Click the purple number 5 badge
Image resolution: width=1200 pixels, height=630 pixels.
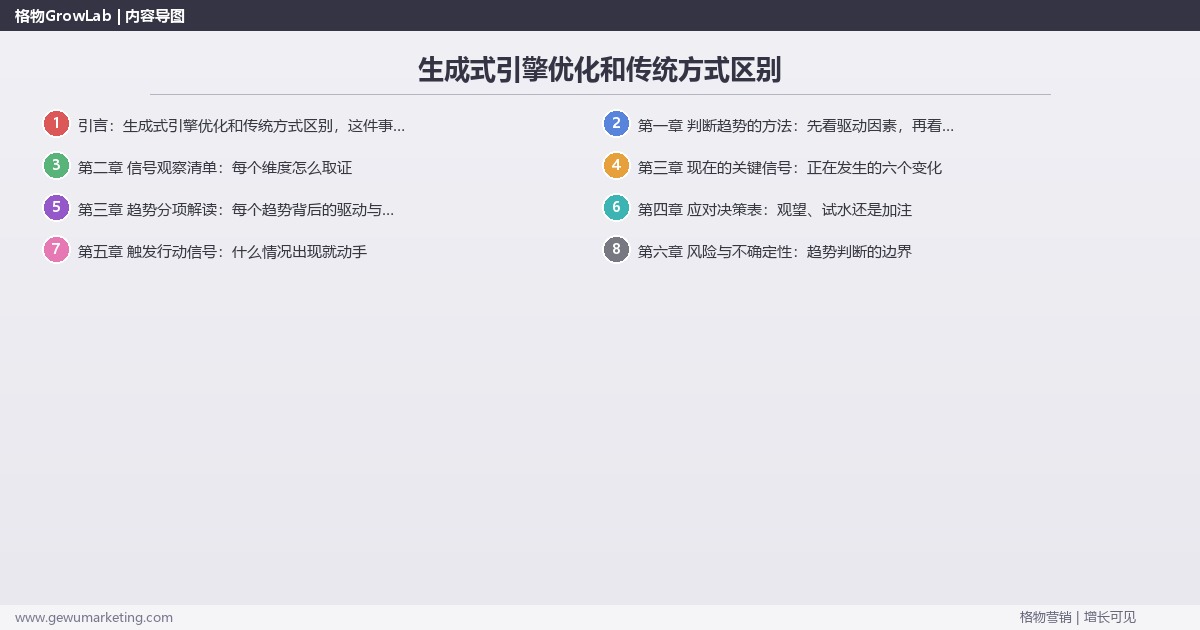click(x=56, y=208)
